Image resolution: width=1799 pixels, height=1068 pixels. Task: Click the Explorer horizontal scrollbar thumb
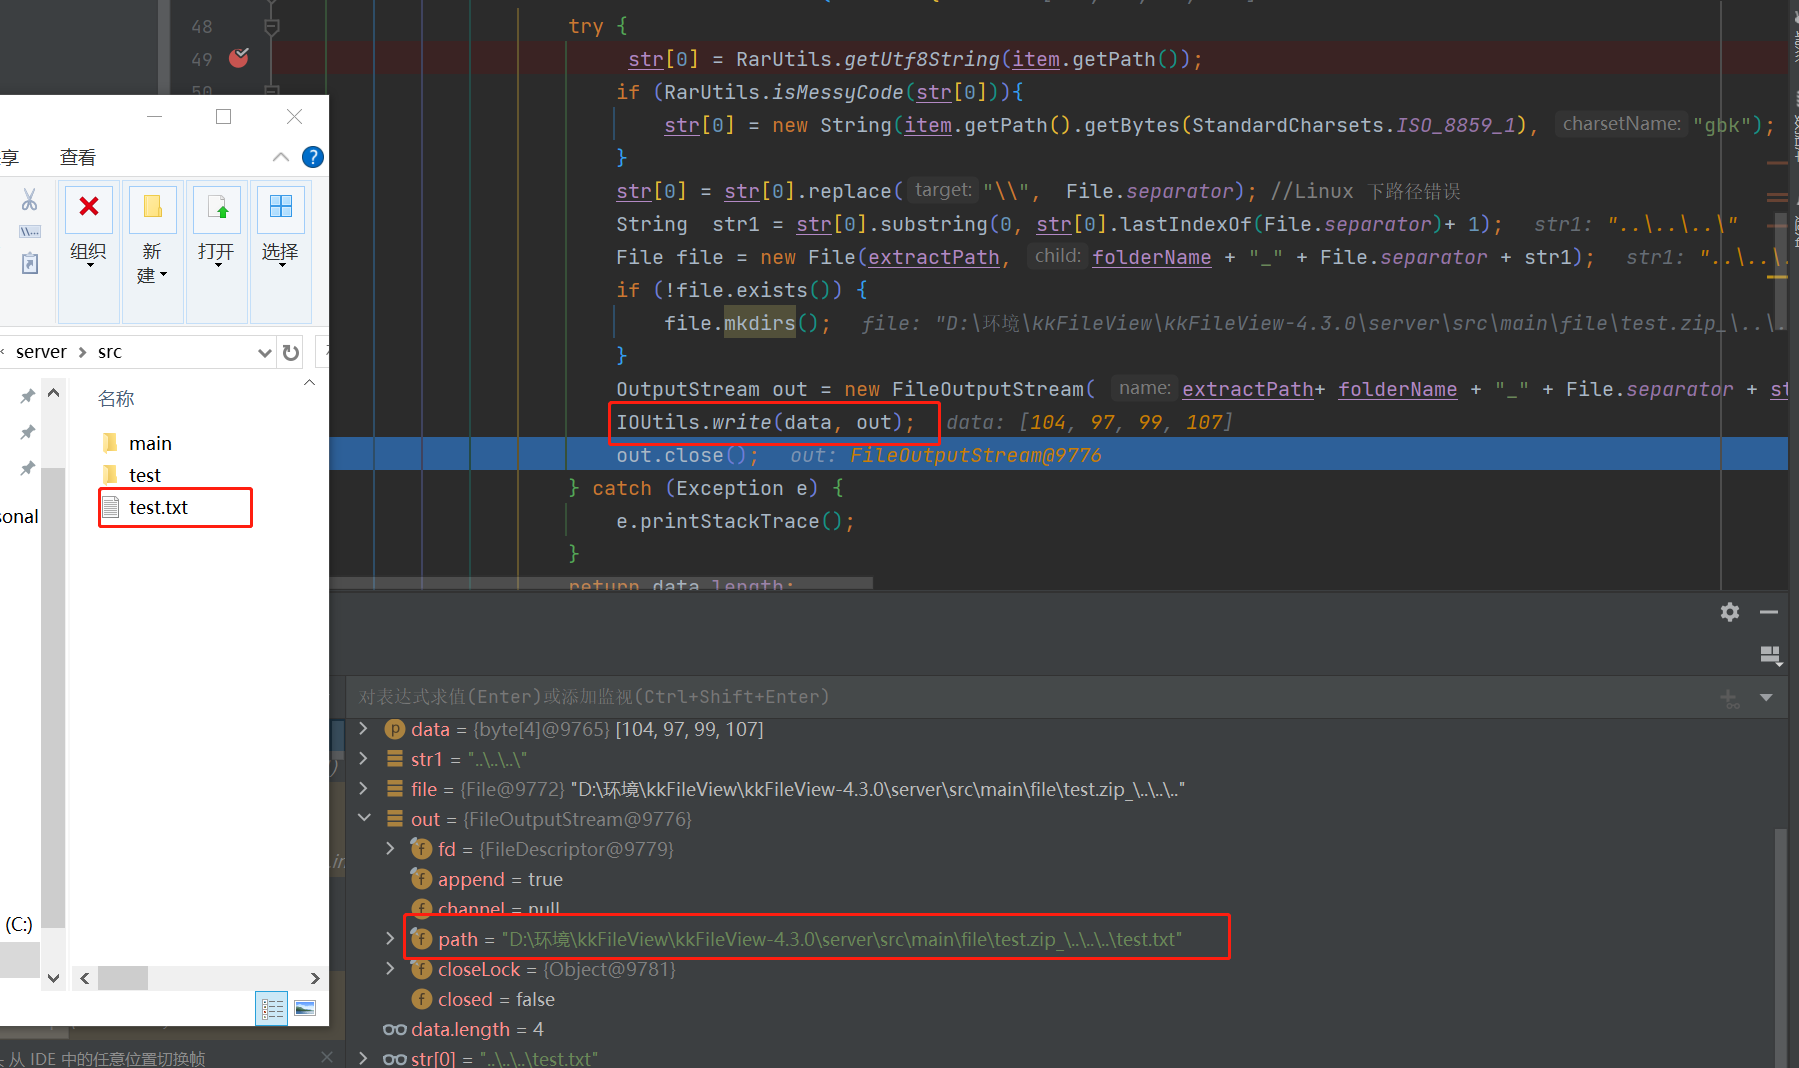[123, 978]
